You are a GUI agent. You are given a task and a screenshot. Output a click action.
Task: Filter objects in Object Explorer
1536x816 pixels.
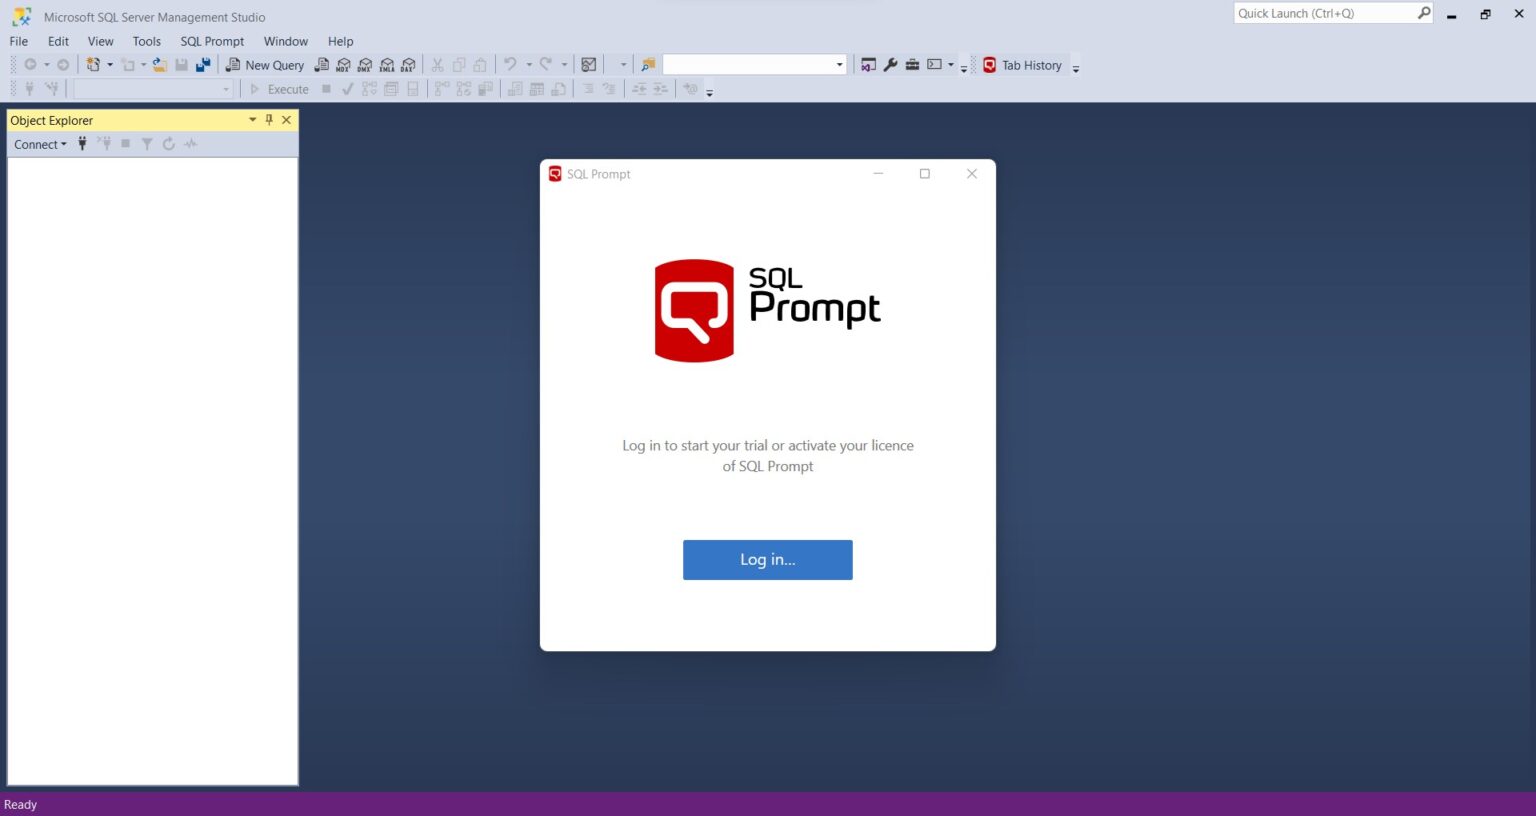click(146, 144)
